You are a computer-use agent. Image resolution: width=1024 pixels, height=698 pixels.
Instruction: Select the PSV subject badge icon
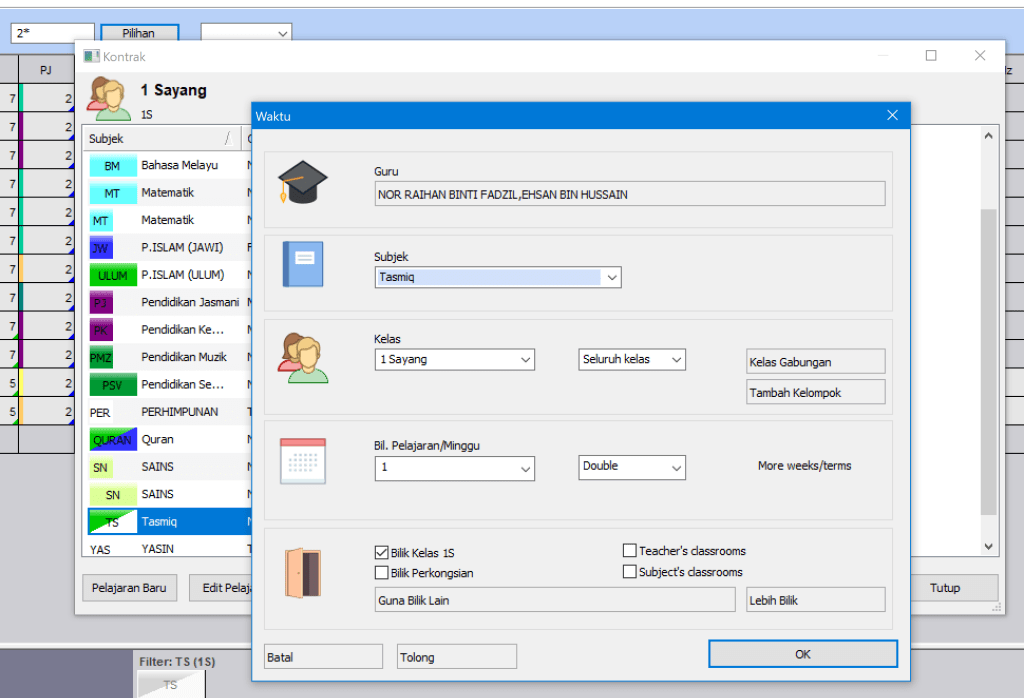pyautogui.click(x=112, y=385)
